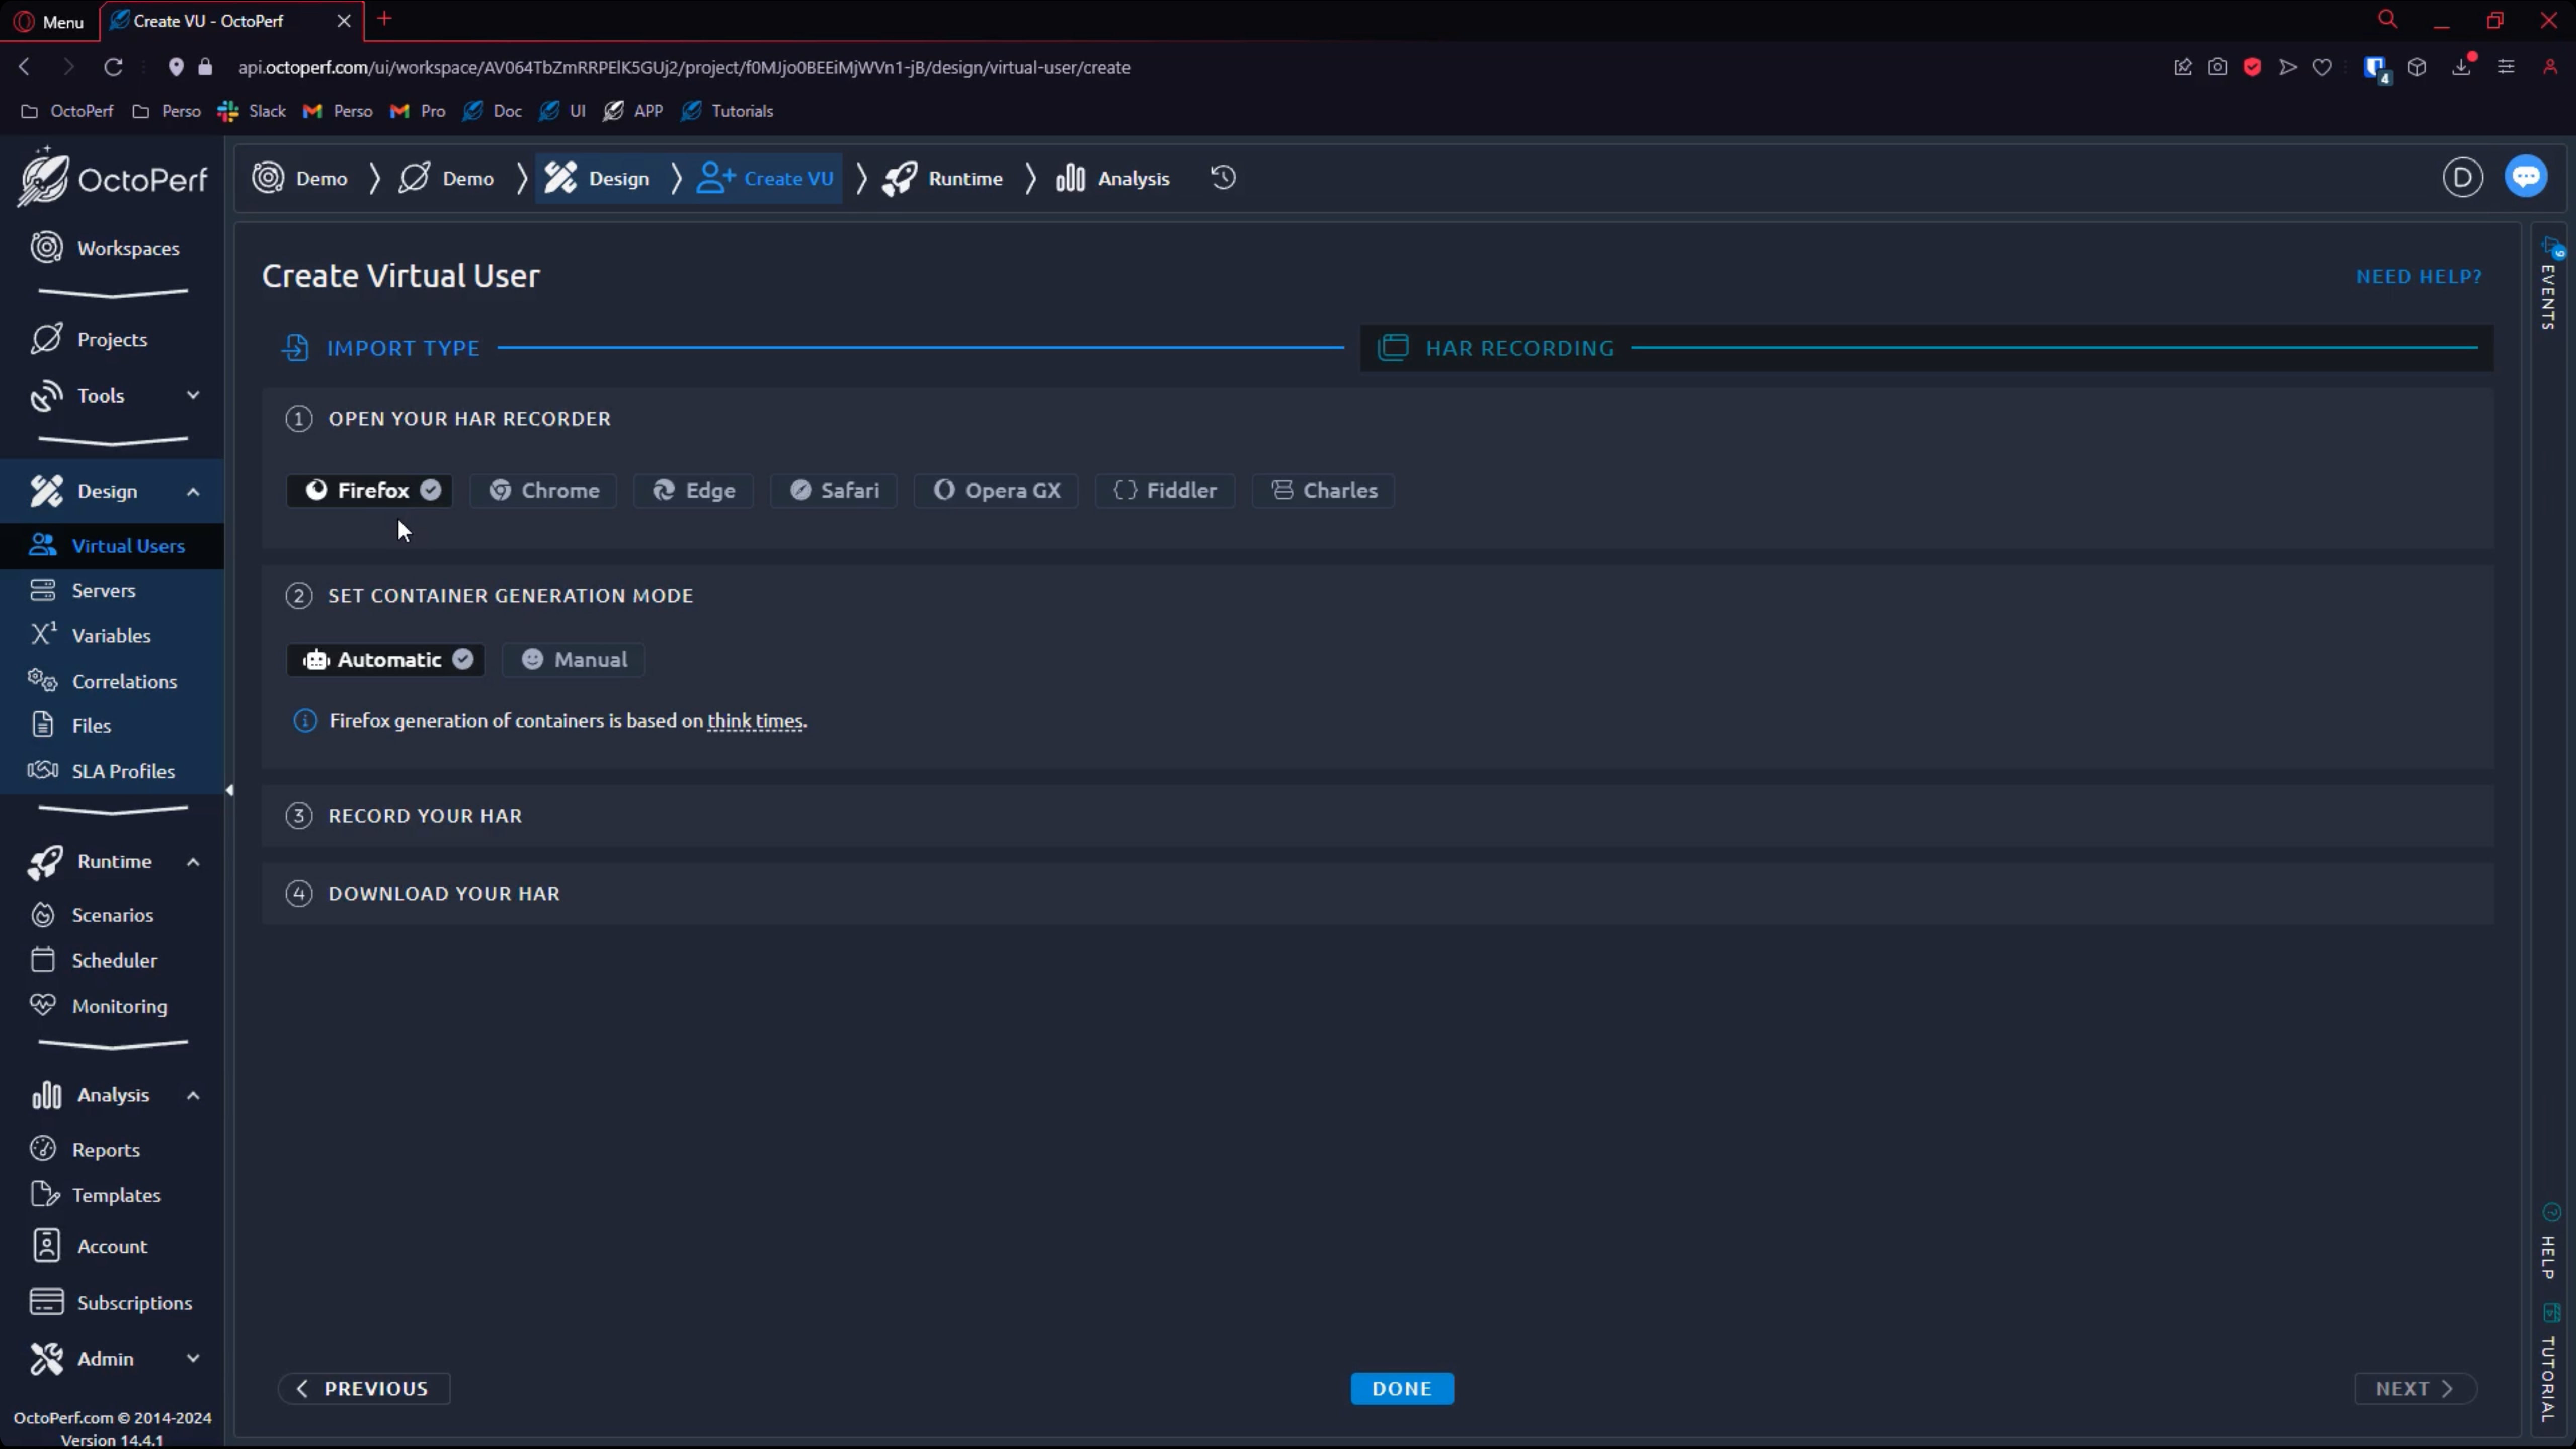Screen dimensions: 2576x1449
Task: Click the OctoPerf rocket logo
Action: [x=113, y=178]
